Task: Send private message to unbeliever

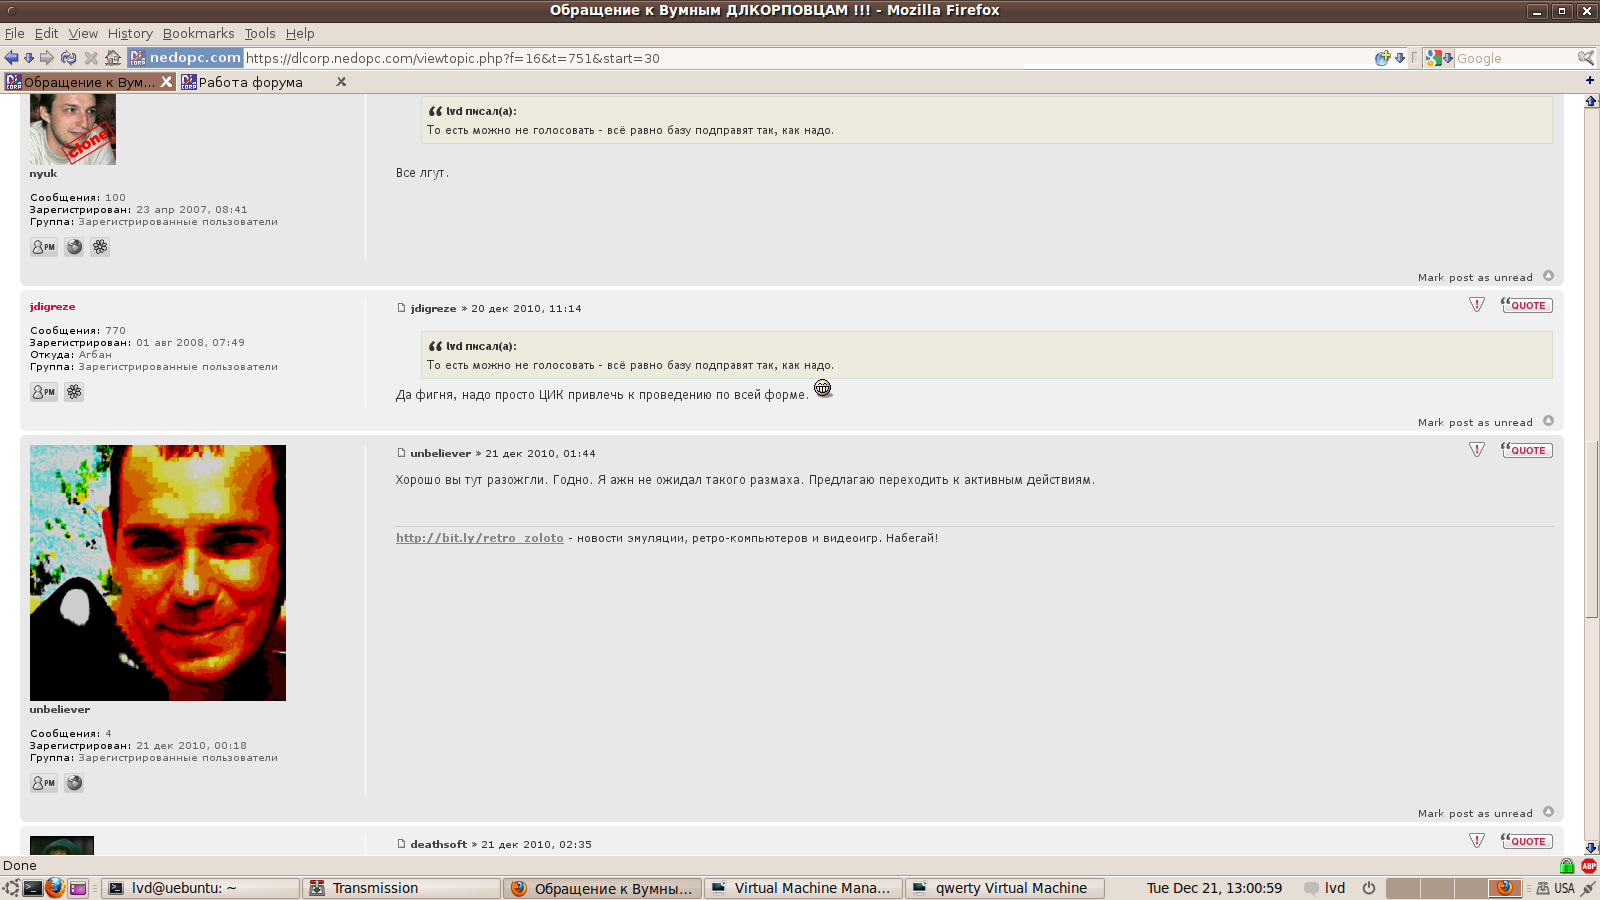Action: 44,783
